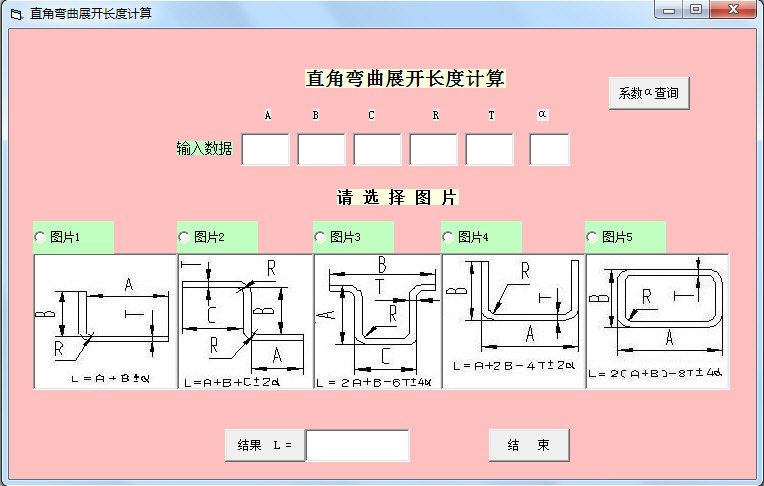Viewport: 764px width, 486px height.
Task: Click the L=A+B±α bend diagram
Action: tap(105, 321)
